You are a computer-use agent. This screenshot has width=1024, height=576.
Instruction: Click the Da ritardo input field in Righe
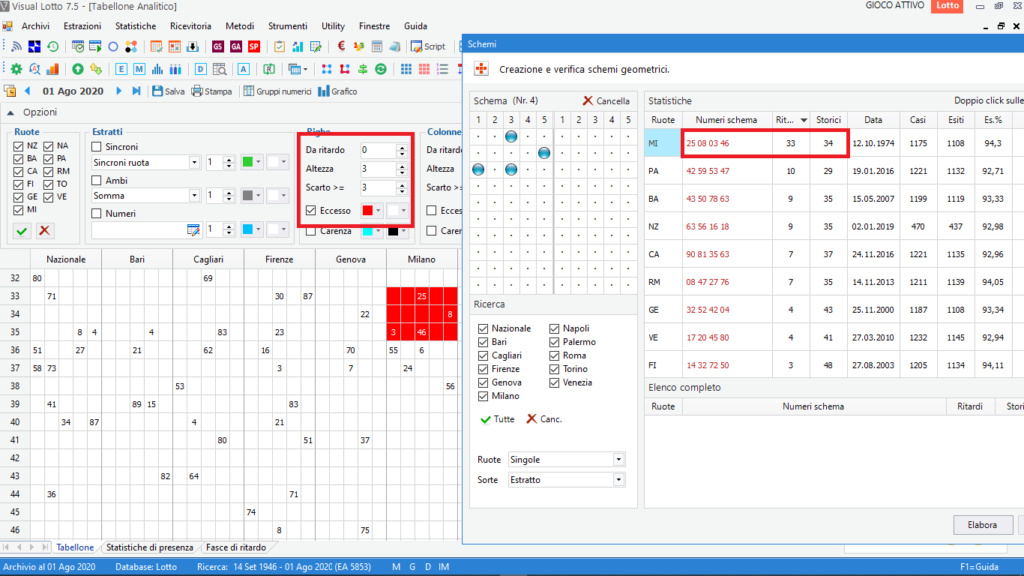379,150
